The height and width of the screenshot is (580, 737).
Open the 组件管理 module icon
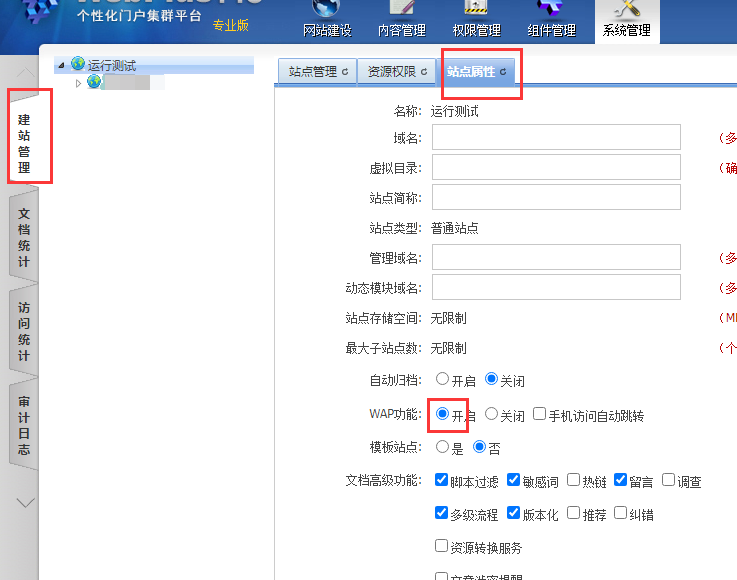point(551,8)
